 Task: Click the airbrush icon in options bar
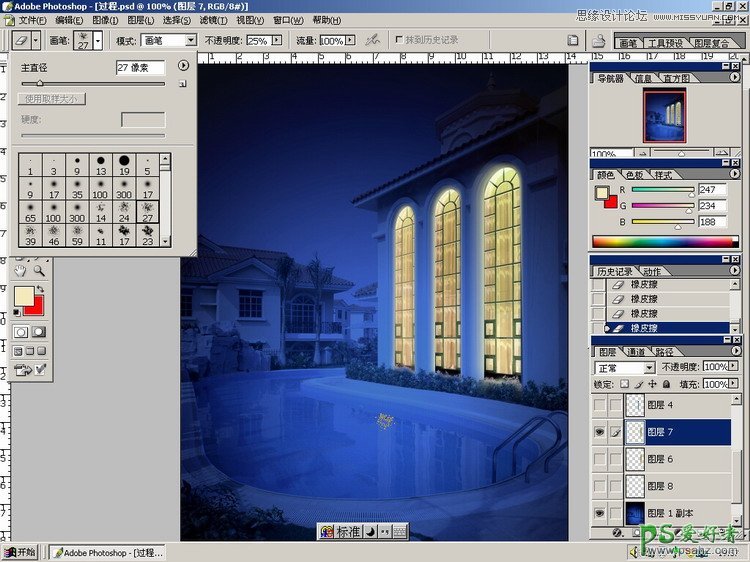pyautogui.click(x=372, y=41)
